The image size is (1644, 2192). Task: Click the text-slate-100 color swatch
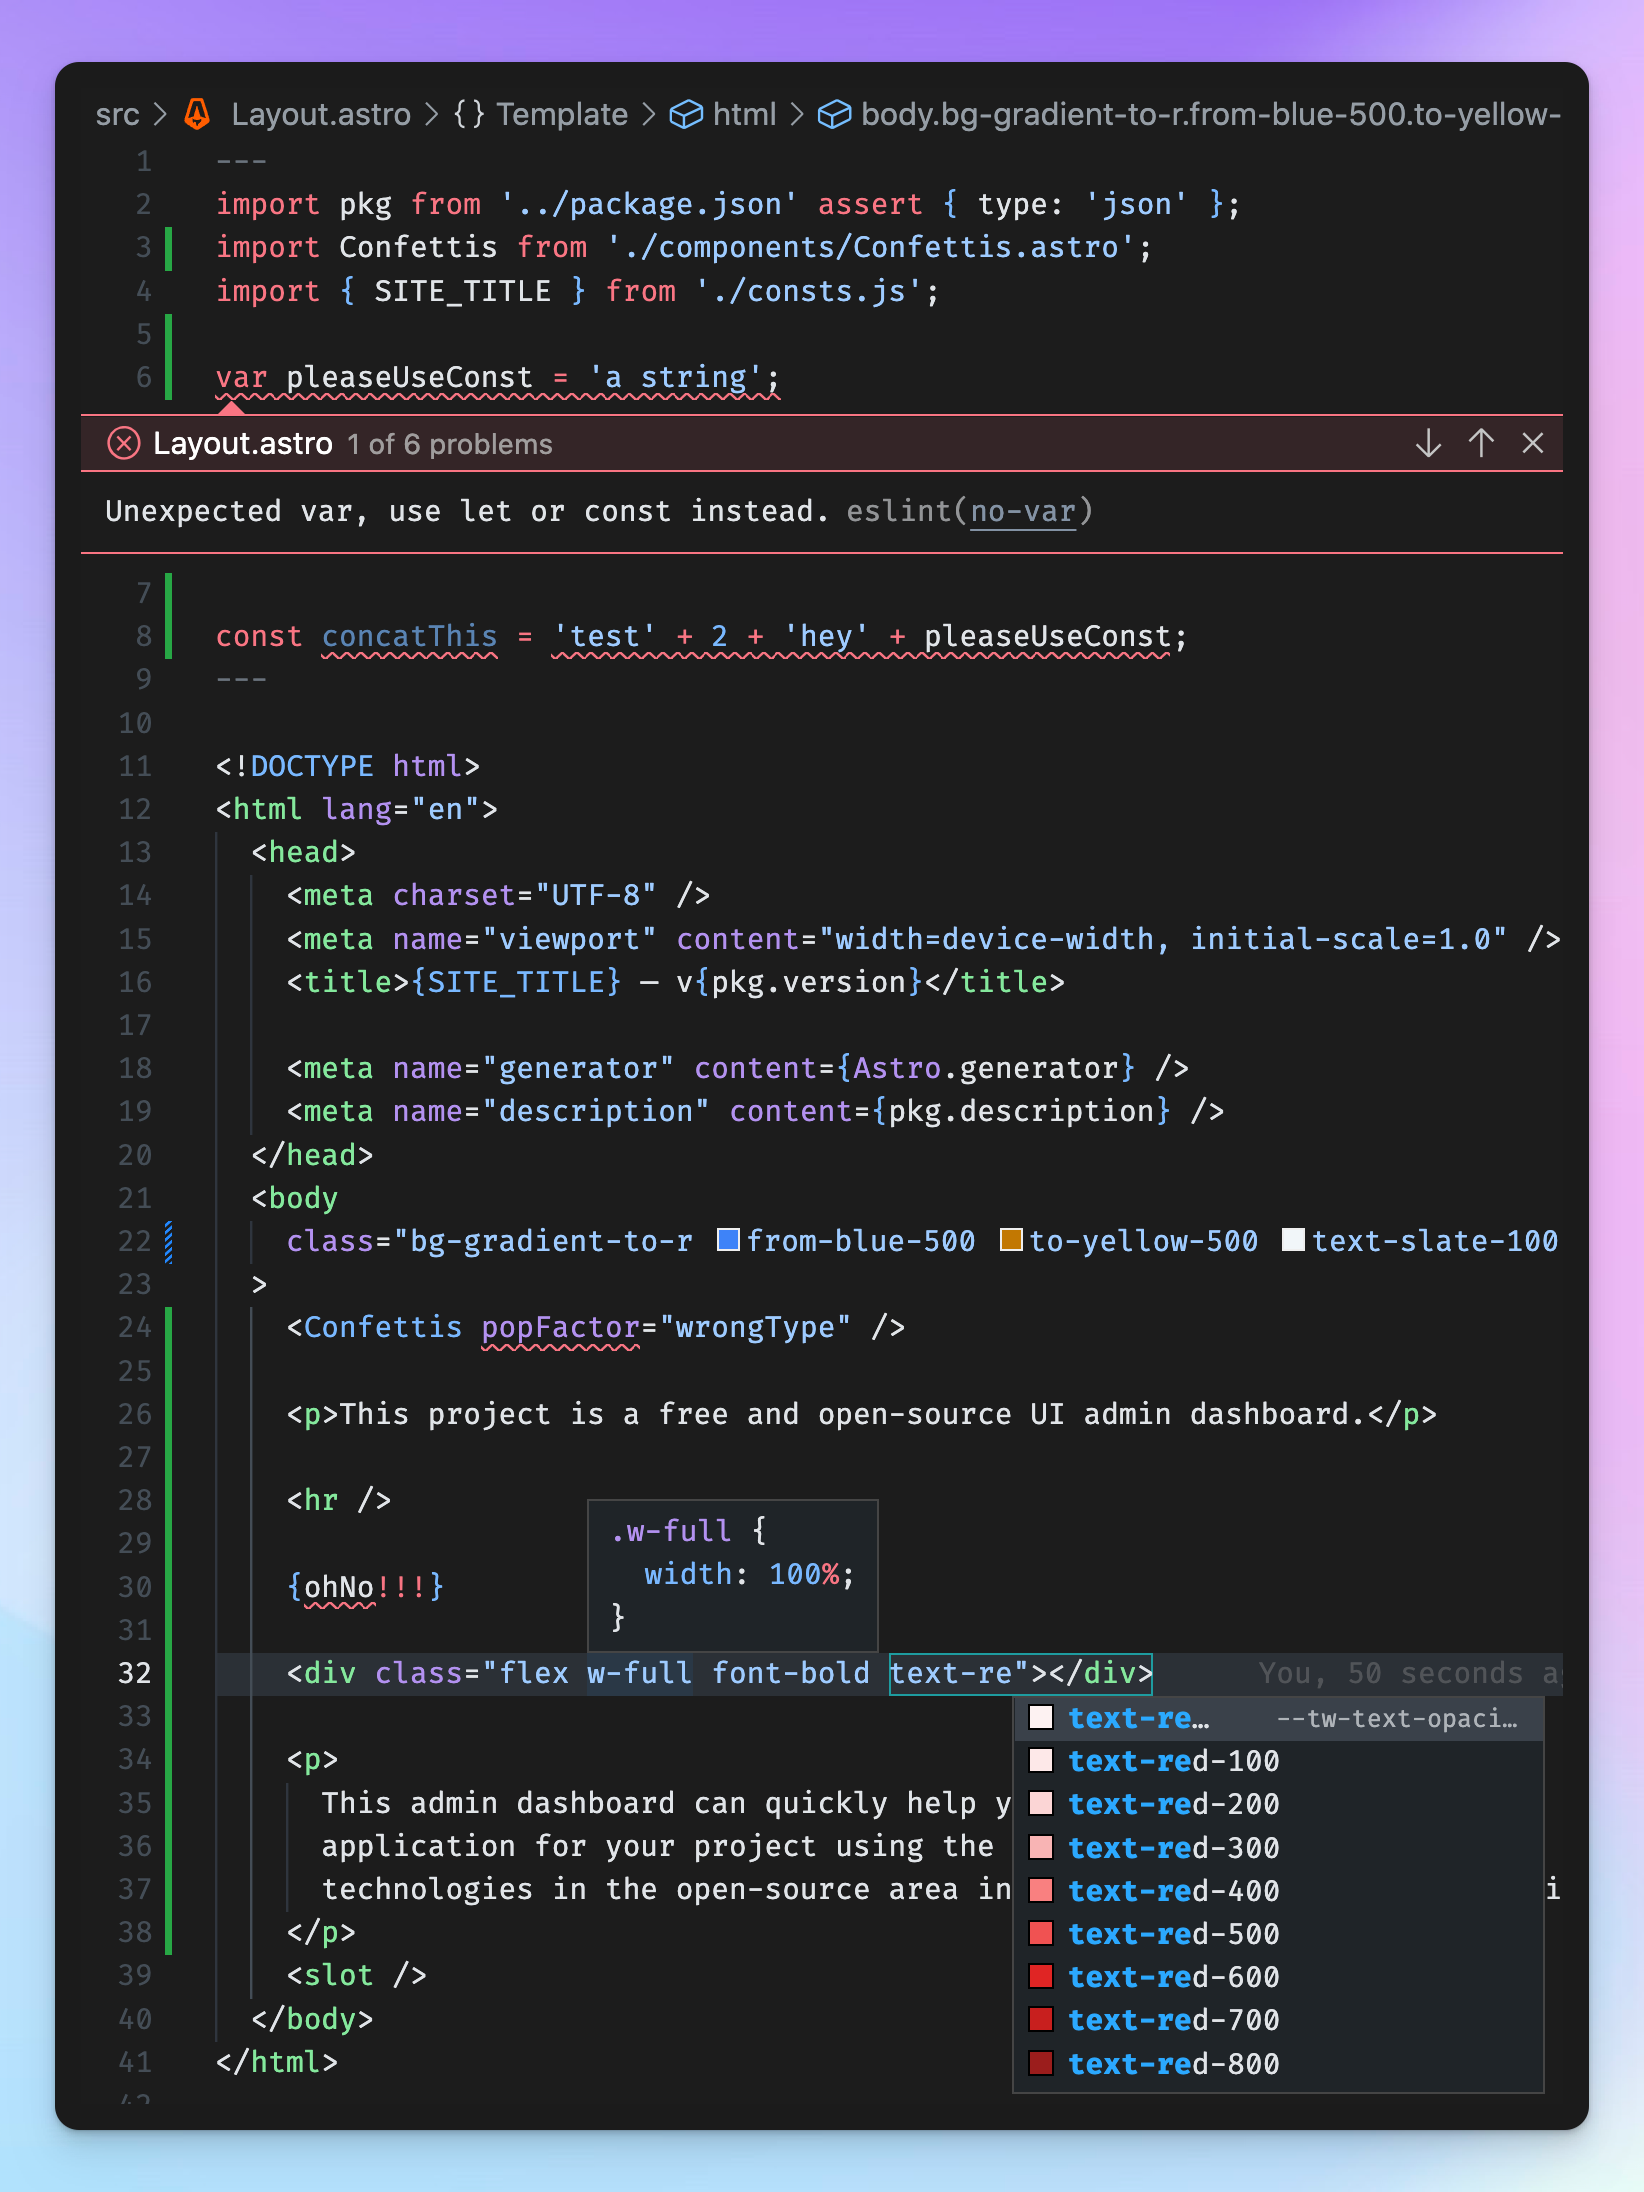1293,1240
